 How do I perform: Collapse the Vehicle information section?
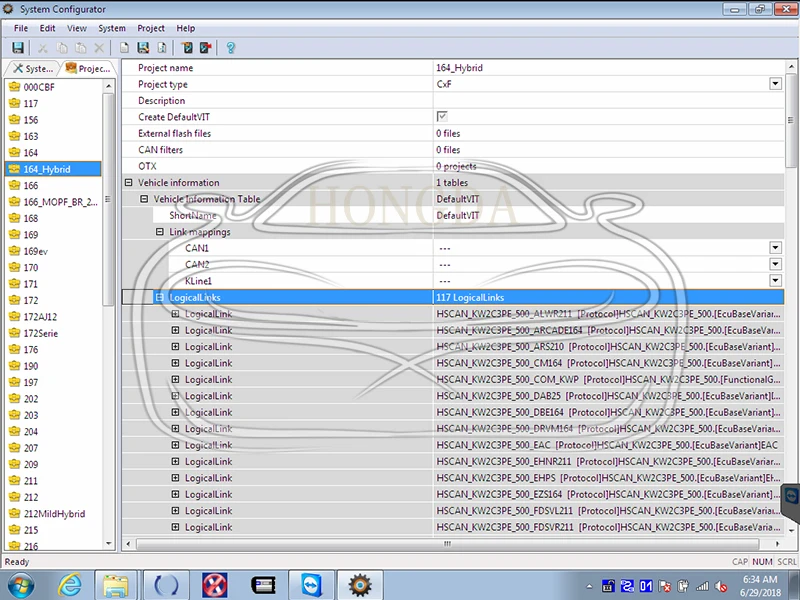coord(129,182)
